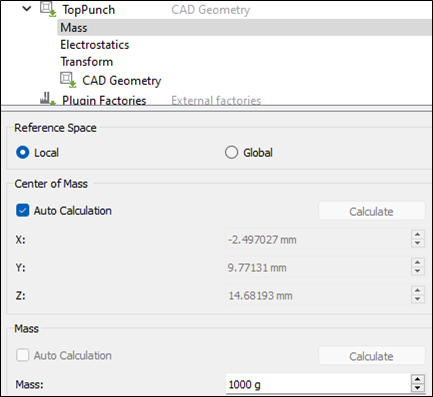Select the TopPunch tree item
The height and width of the screenshot is (397, 433).
click(89, 10)
